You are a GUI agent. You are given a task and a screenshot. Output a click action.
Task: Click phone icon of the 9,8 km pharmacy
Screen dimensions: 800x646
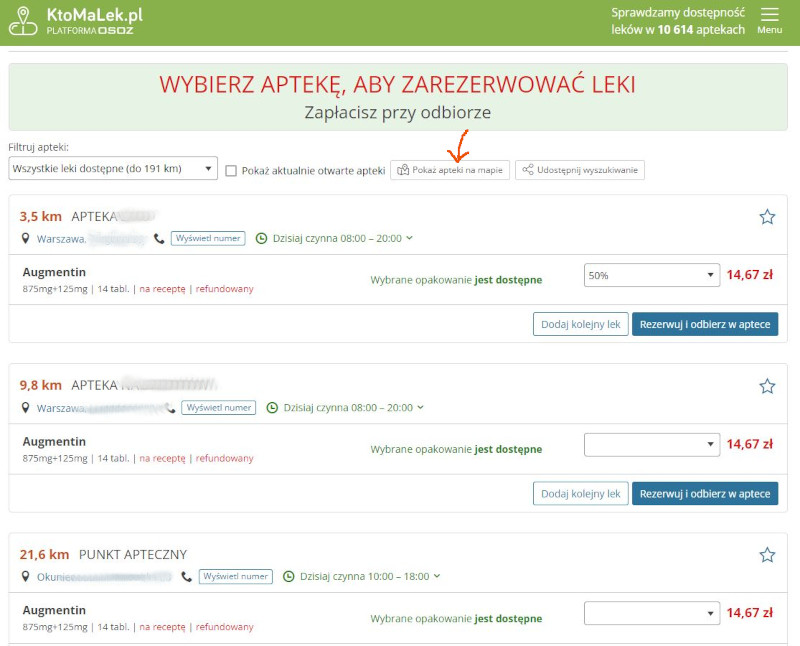click(x=170, y=408)
